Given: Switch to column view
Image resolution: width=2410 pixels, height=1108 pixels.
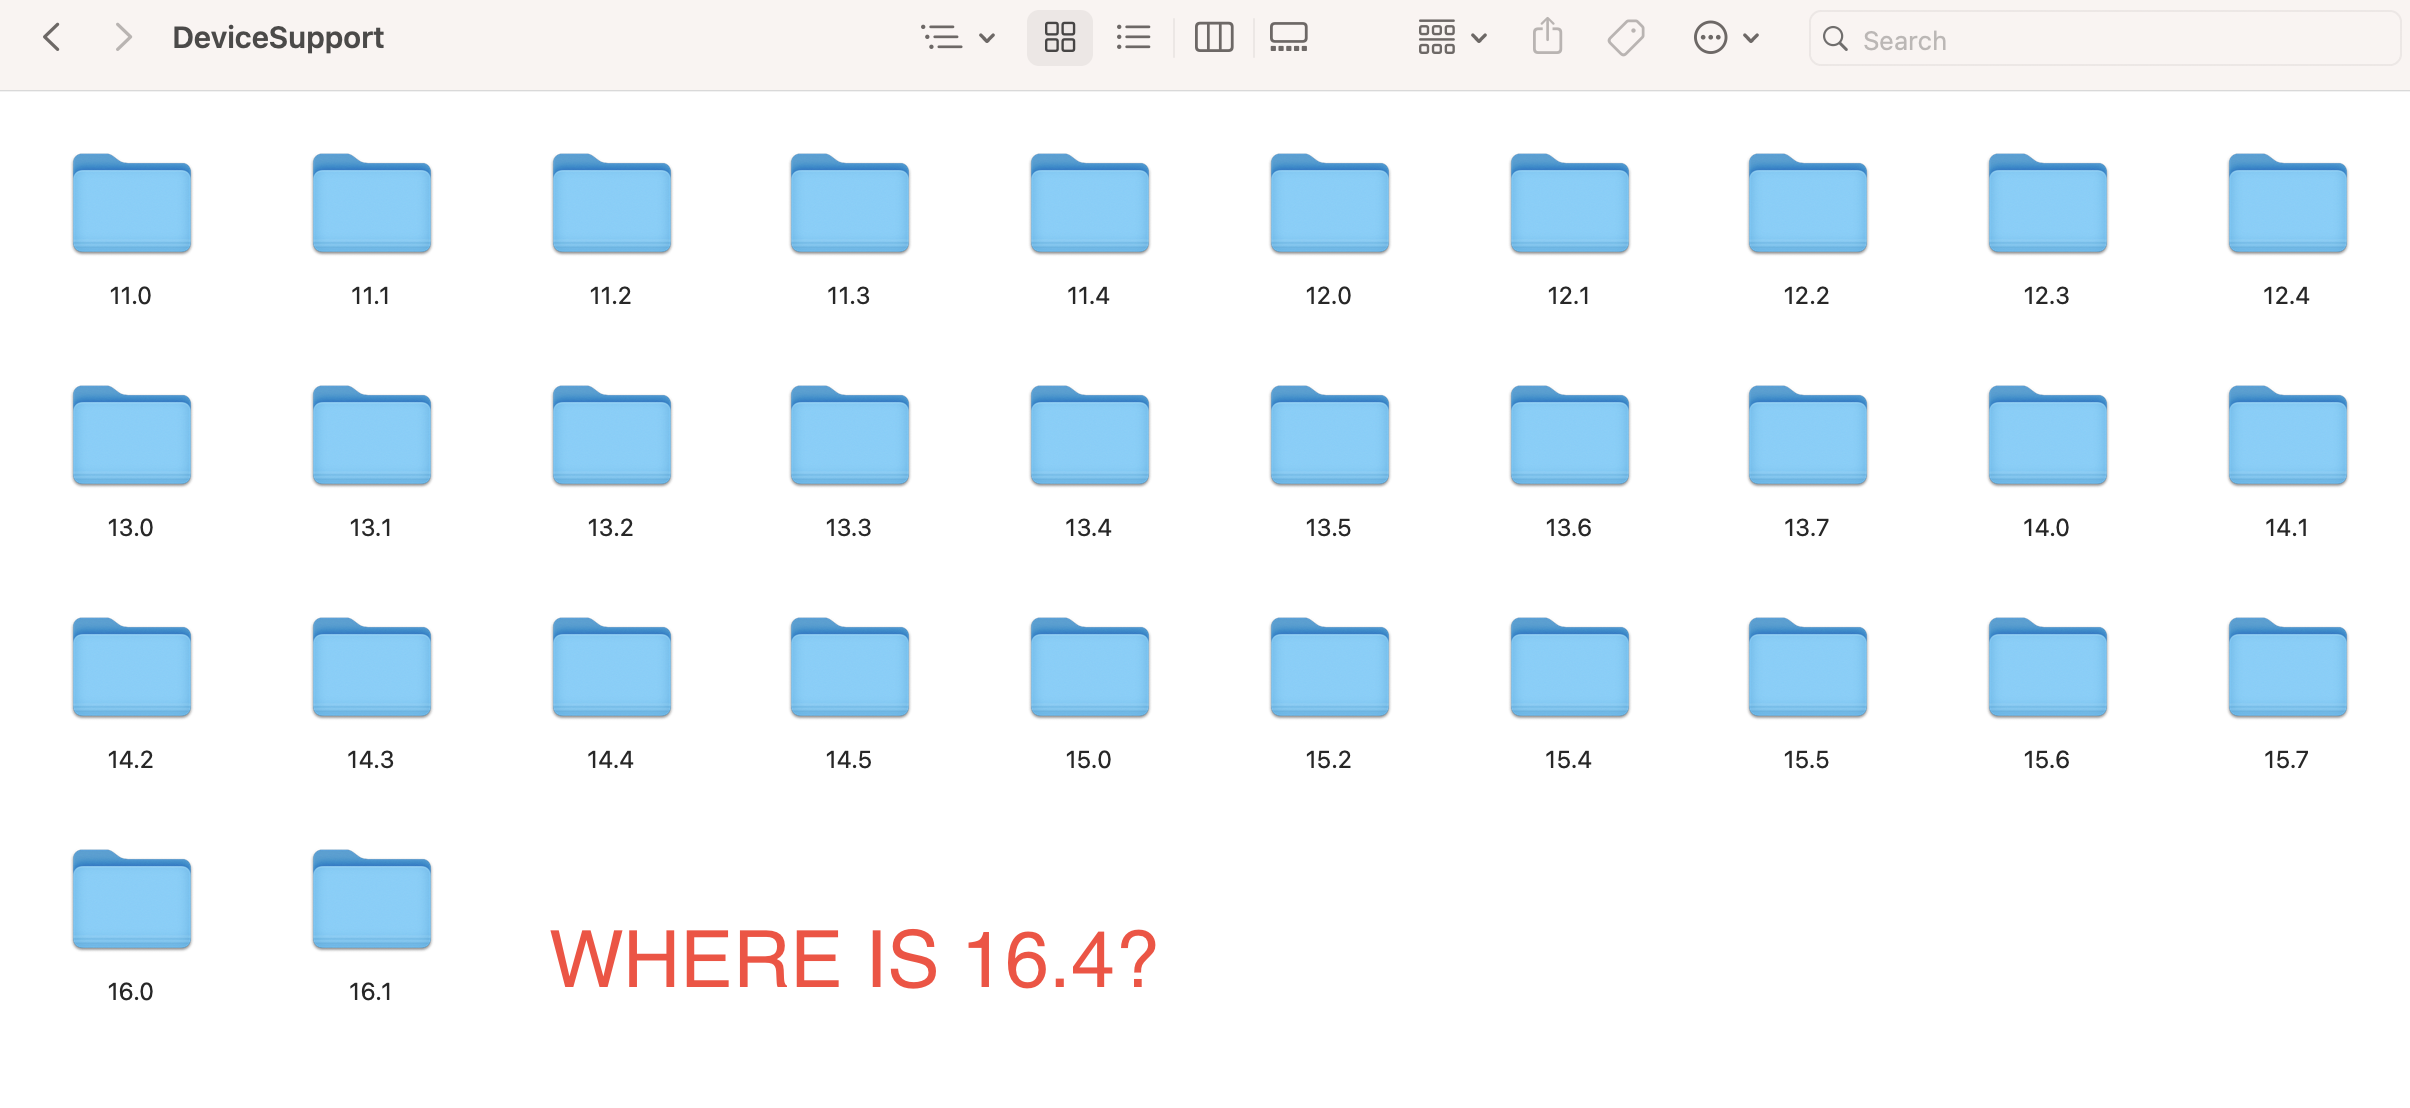Looking at the screenshot, I should 1214,38.
